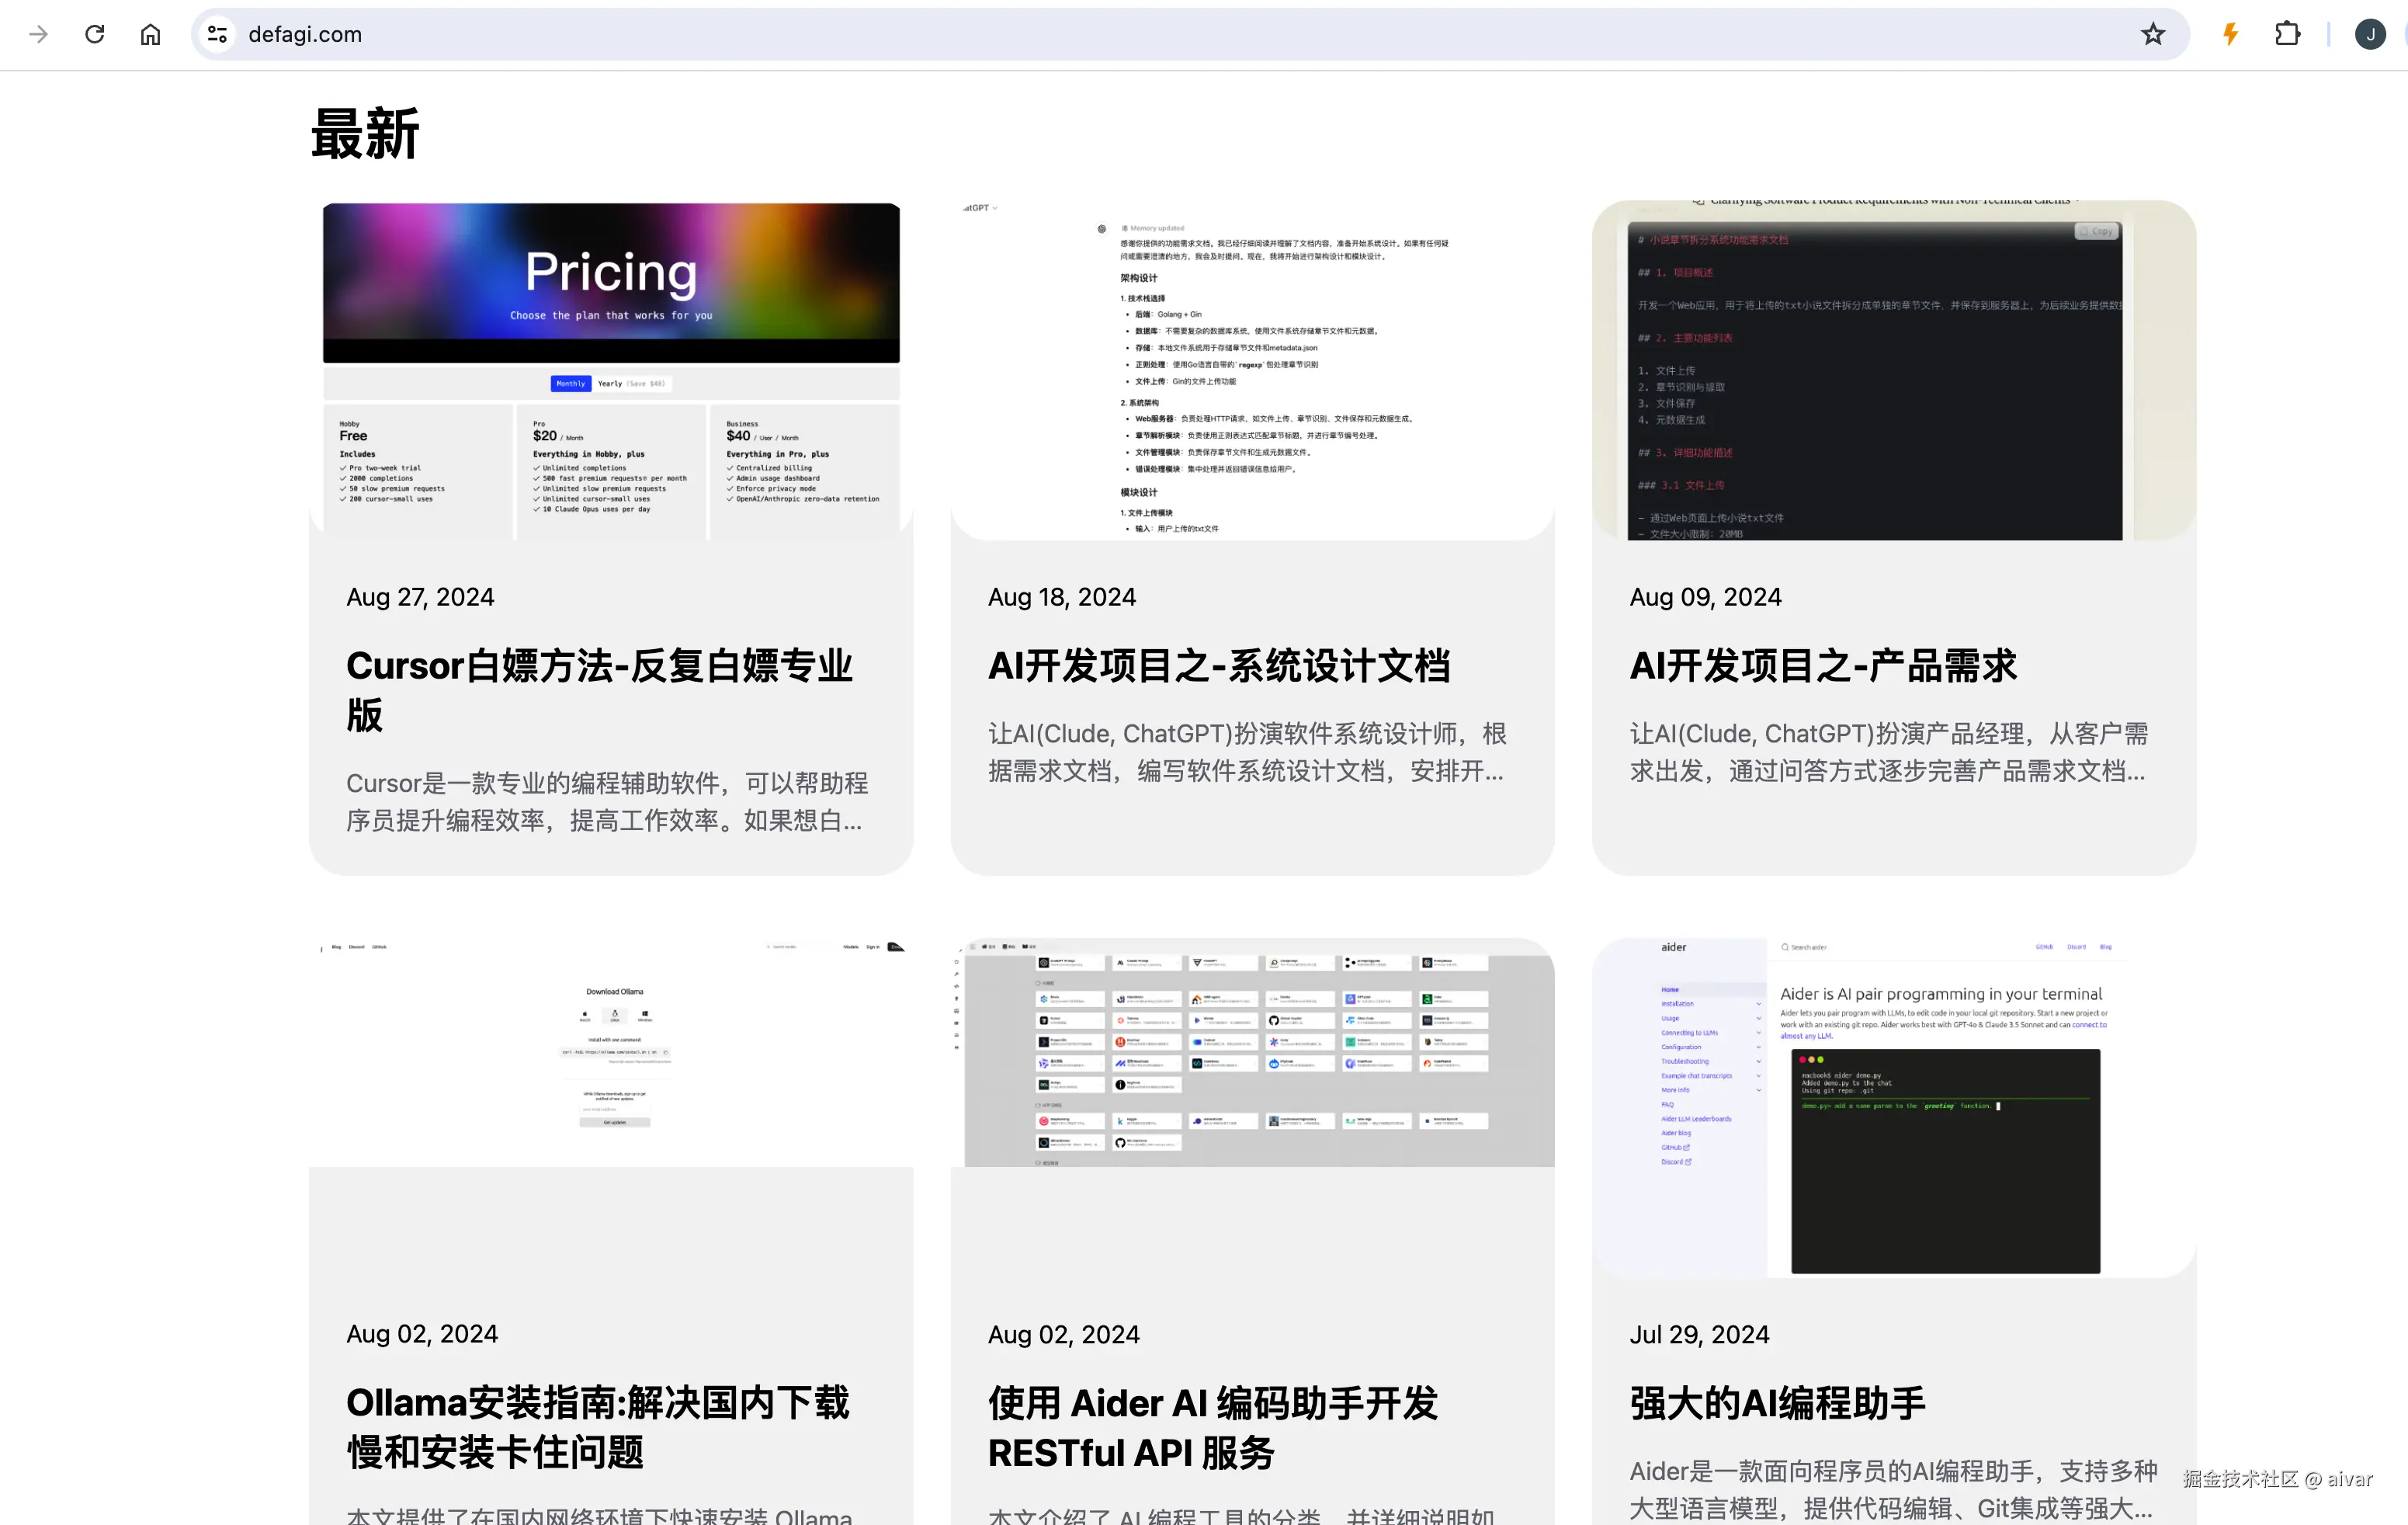Reload the current page
The width and height of the screenshot is (2408, 1525).
coord(94,33)
